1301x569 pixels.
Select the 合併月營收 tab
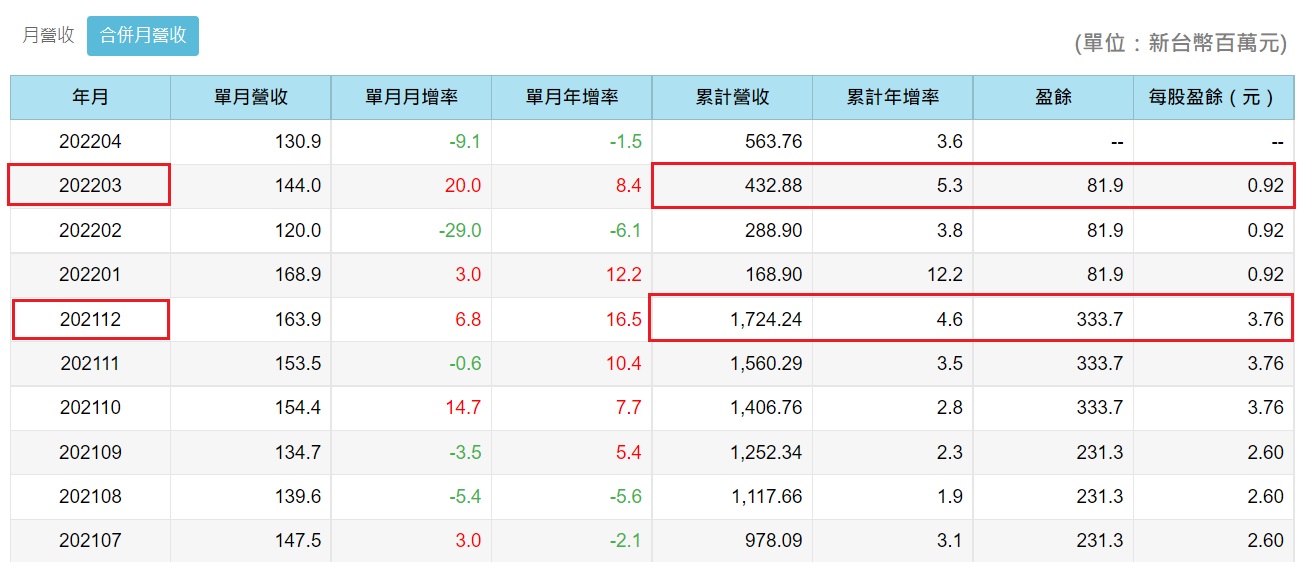pyautogui.click(x=143, y=35)
